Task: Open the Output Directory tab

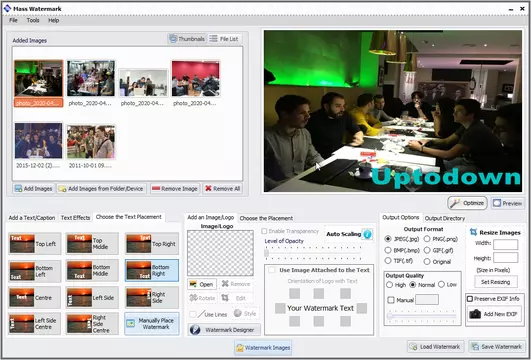Action: (444, 218)
